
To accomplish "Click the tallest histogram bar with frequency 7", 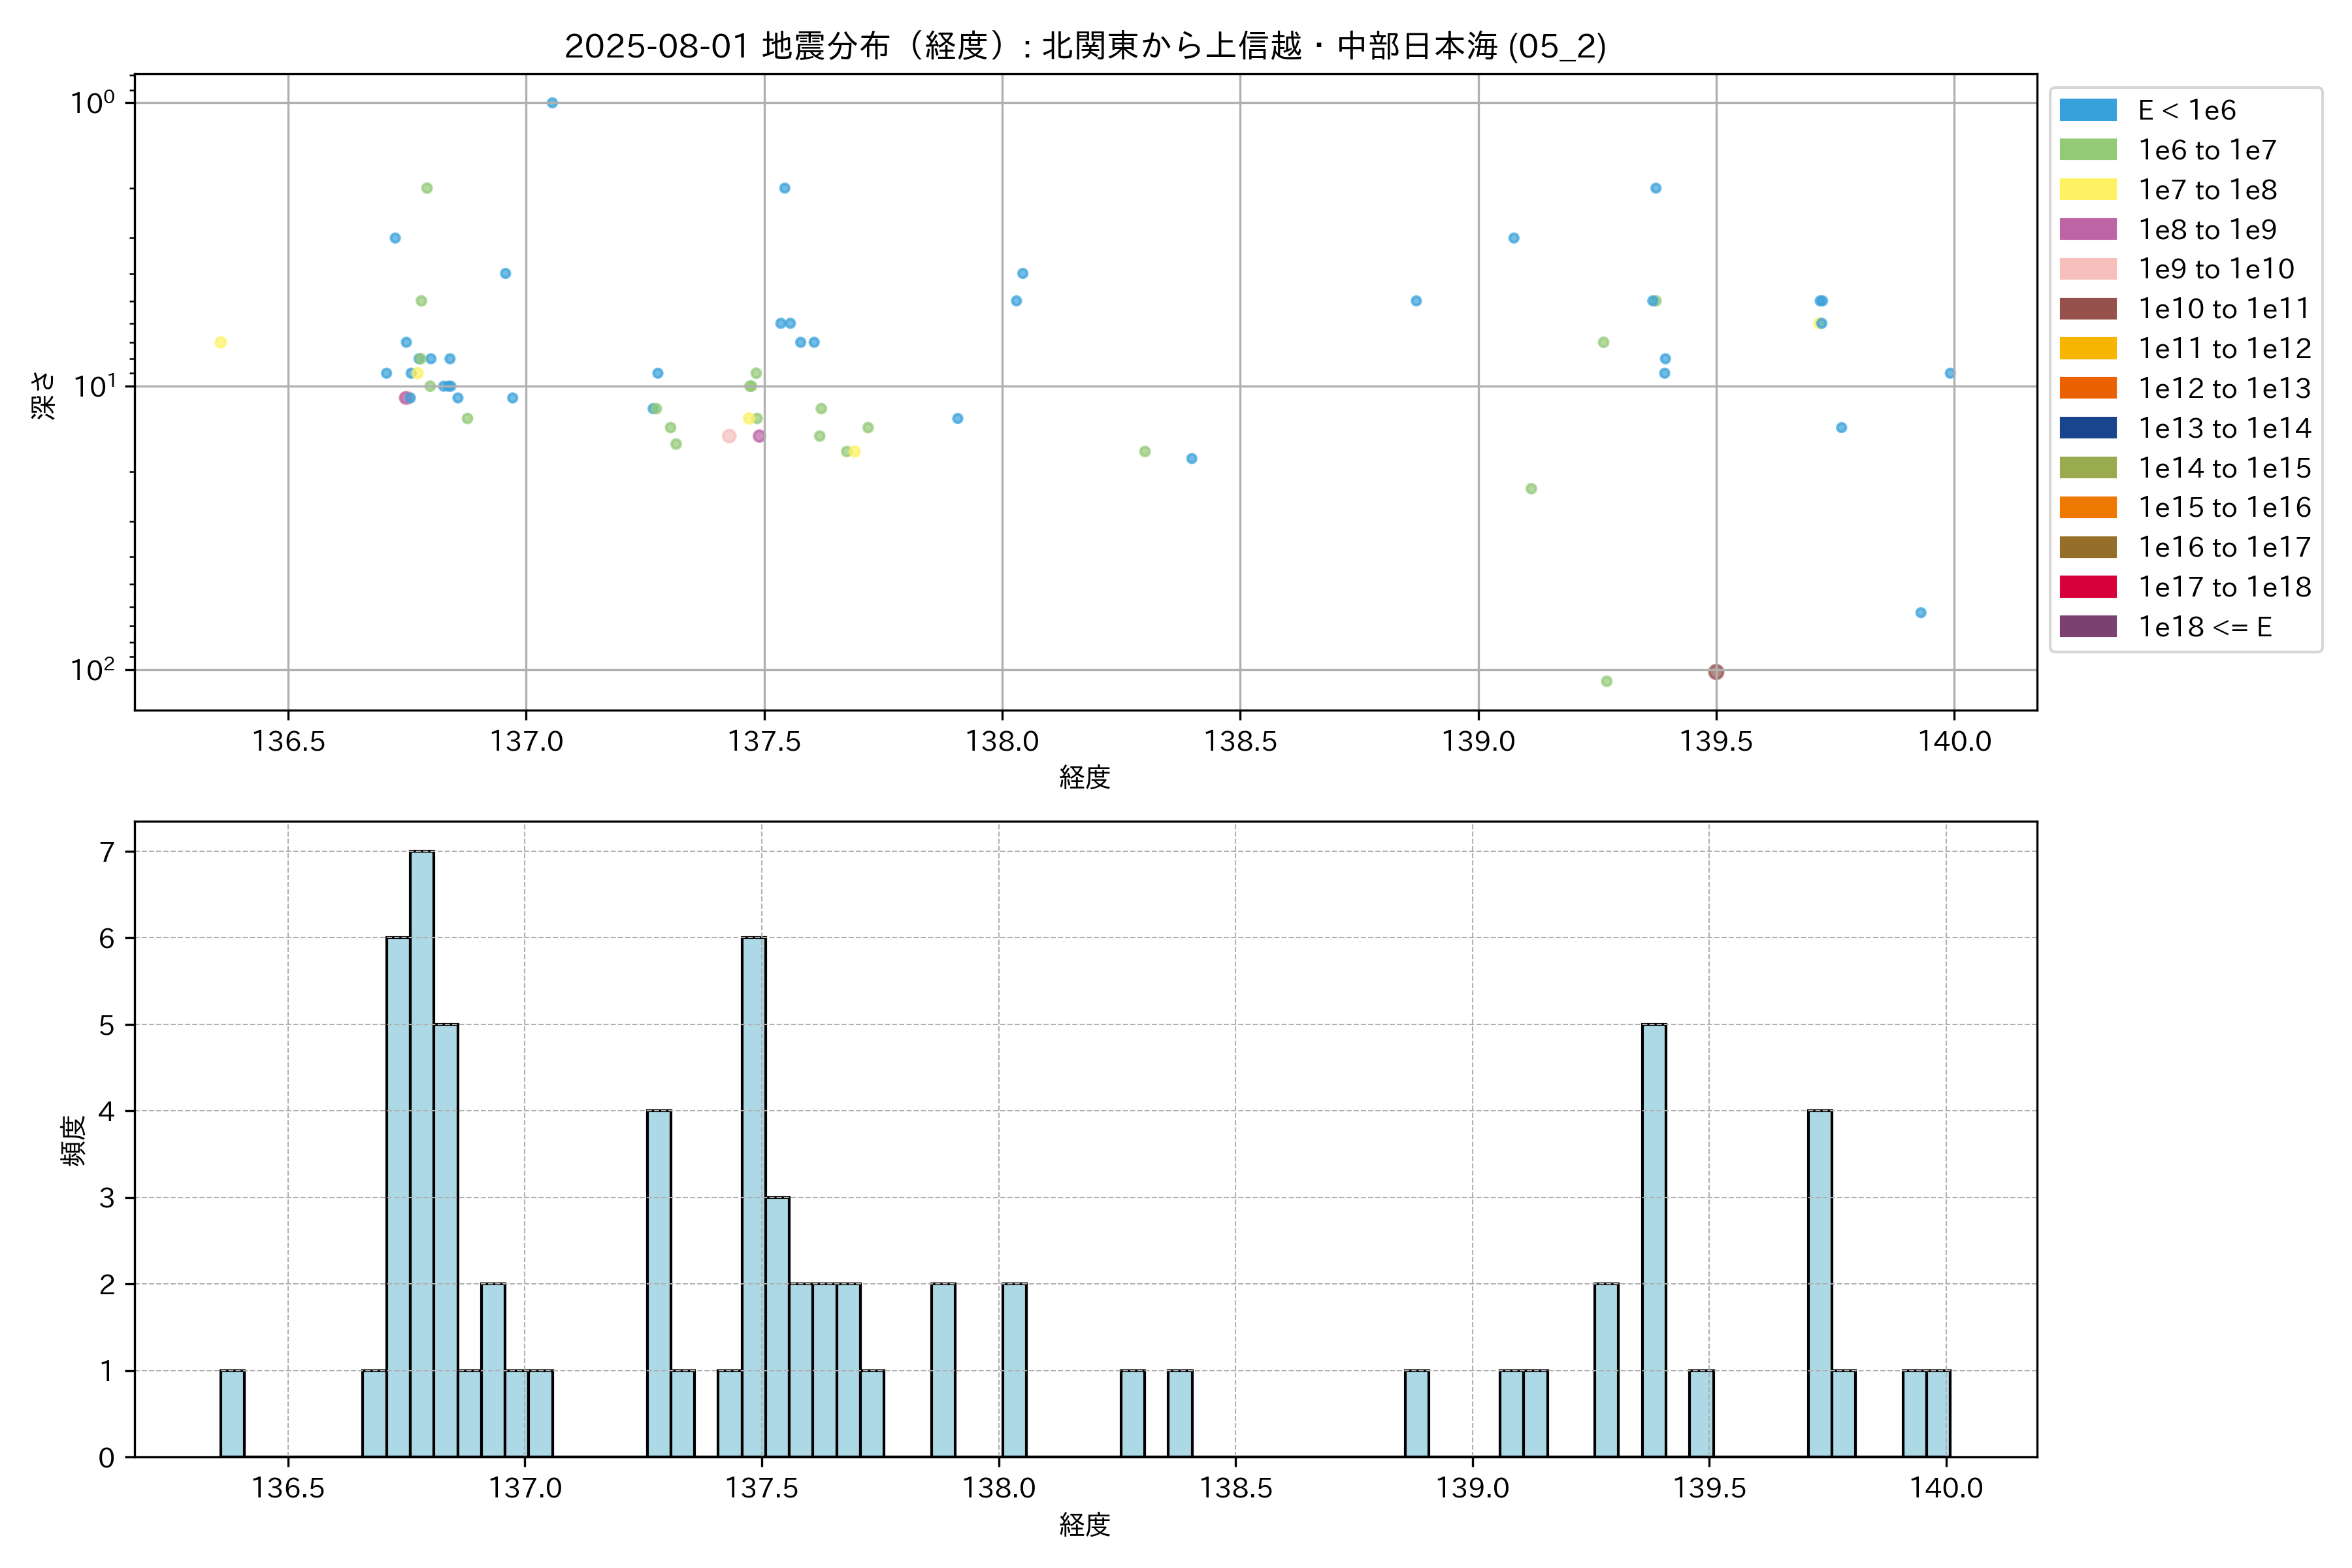I will [422, 1150].
